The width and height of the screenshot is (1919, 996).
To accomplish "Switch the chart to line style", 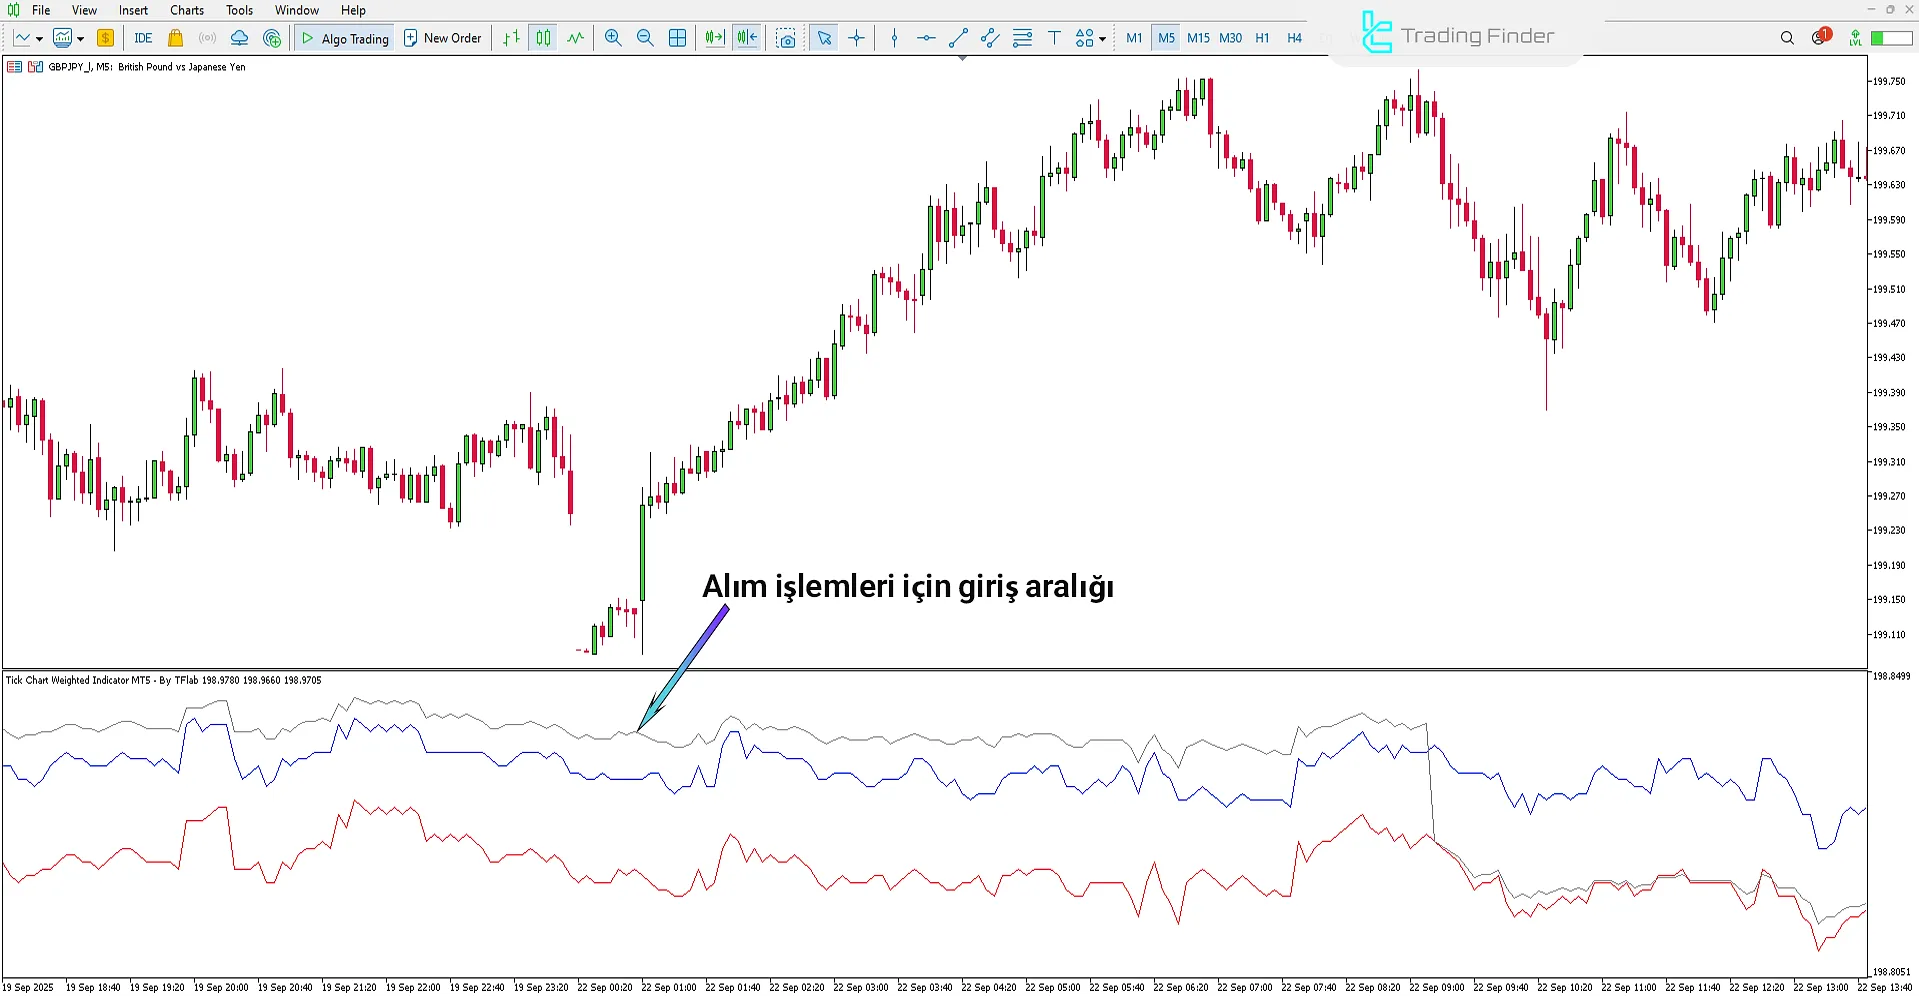I will (575, 38).
